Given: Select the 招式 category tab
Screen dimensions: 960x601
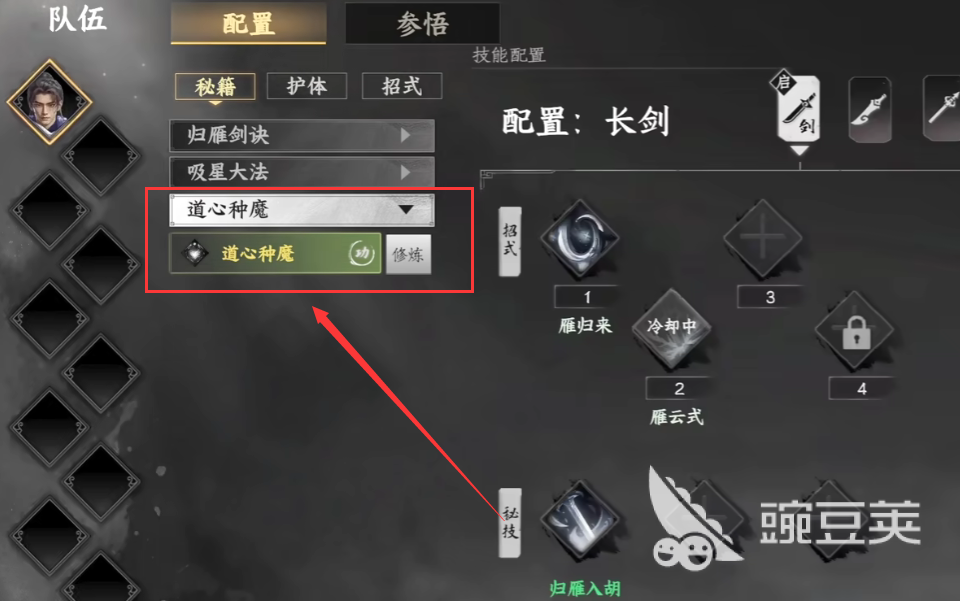Looking at the screenshot, I should (402, 86).
